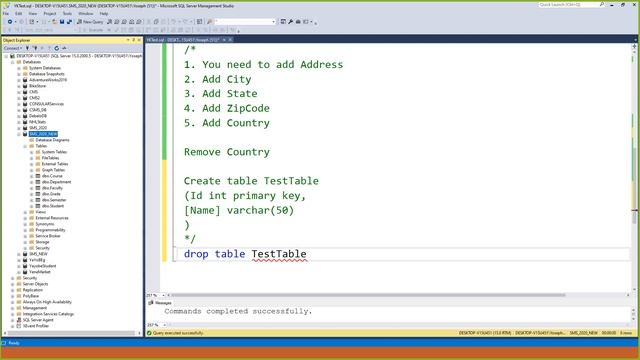Select the dbo.Faculty table

point(52,188)
